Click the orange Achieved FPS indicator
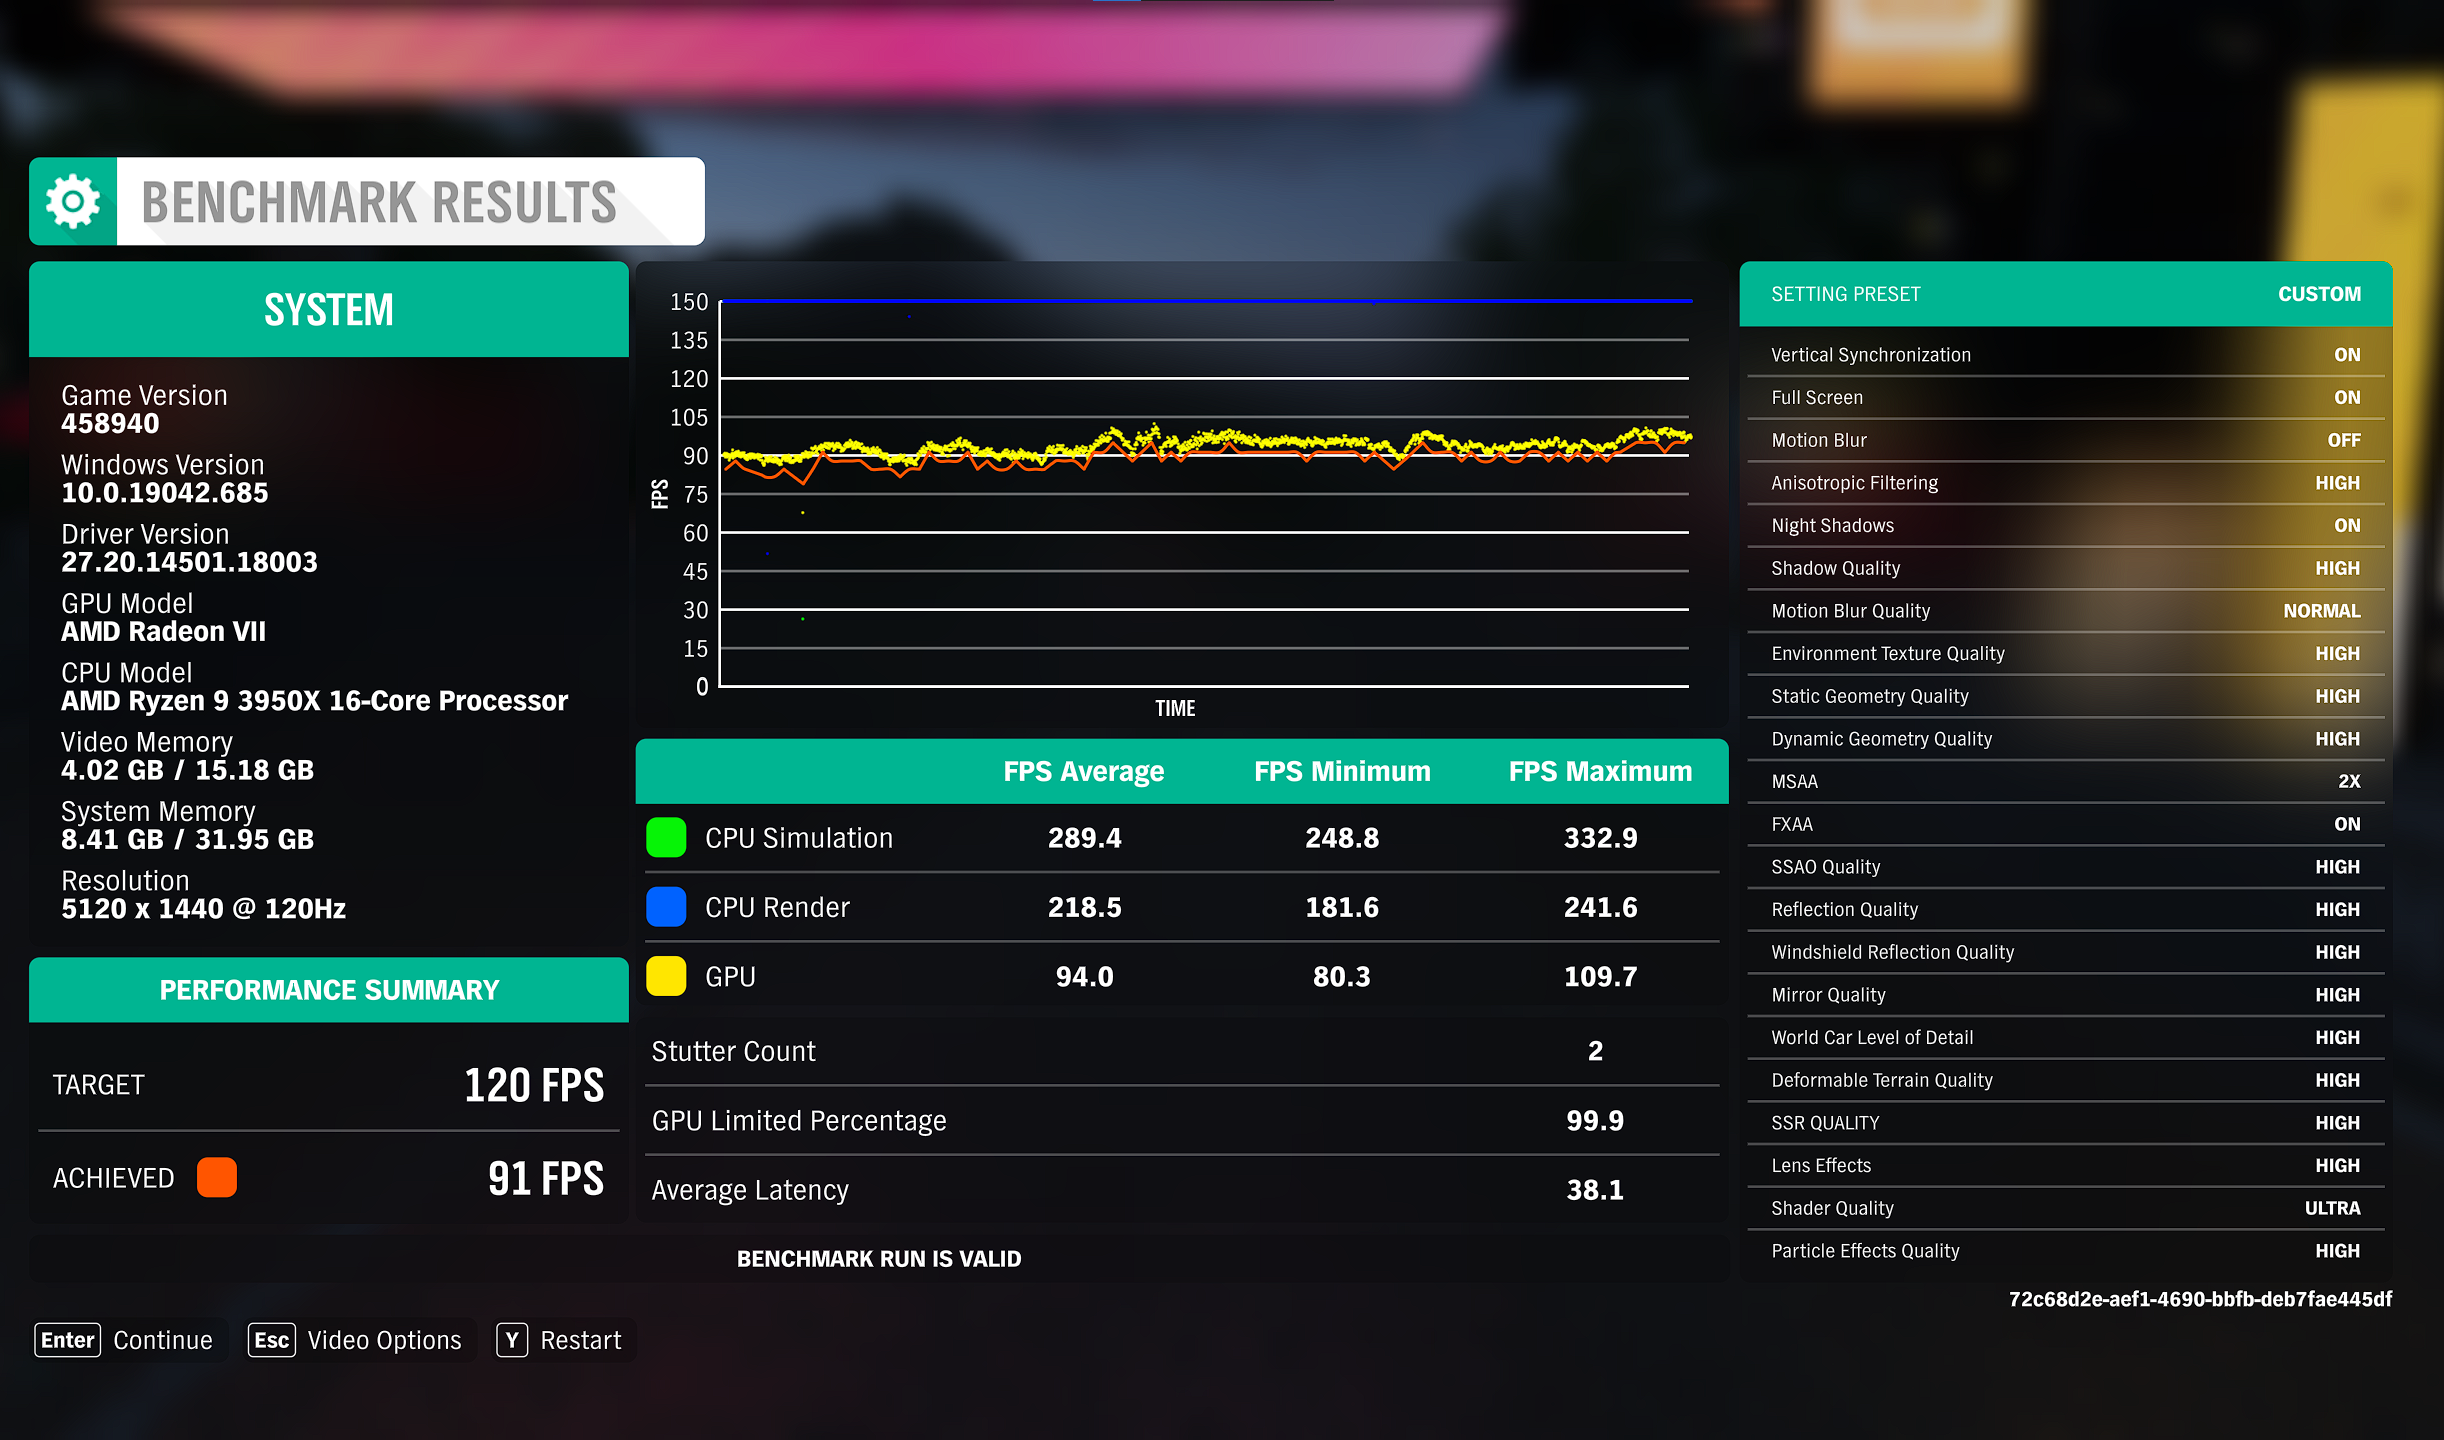The width and height of the screenshot is (2444, 1440). [217, 1177]
